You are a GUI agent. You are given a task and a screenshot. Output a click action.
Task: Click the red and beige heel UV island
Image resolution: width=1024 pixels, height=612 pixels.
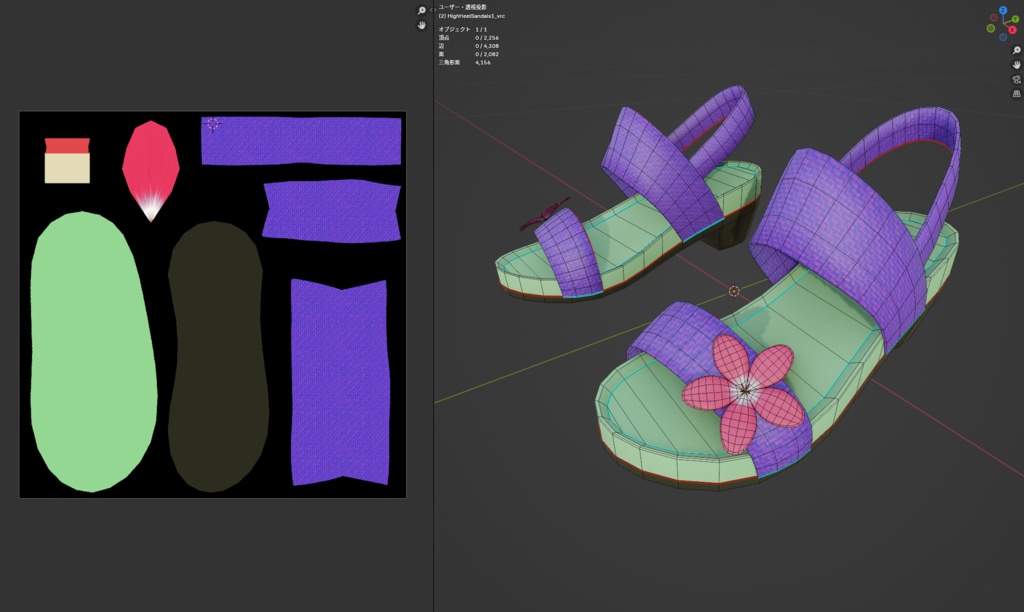(67, 161)
